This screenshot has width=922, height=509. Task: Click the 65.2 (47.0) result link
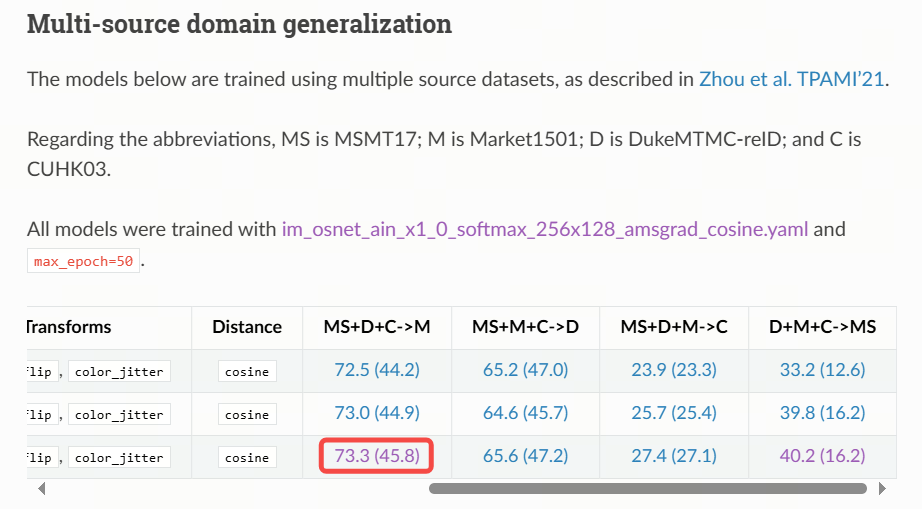point(525,370)
